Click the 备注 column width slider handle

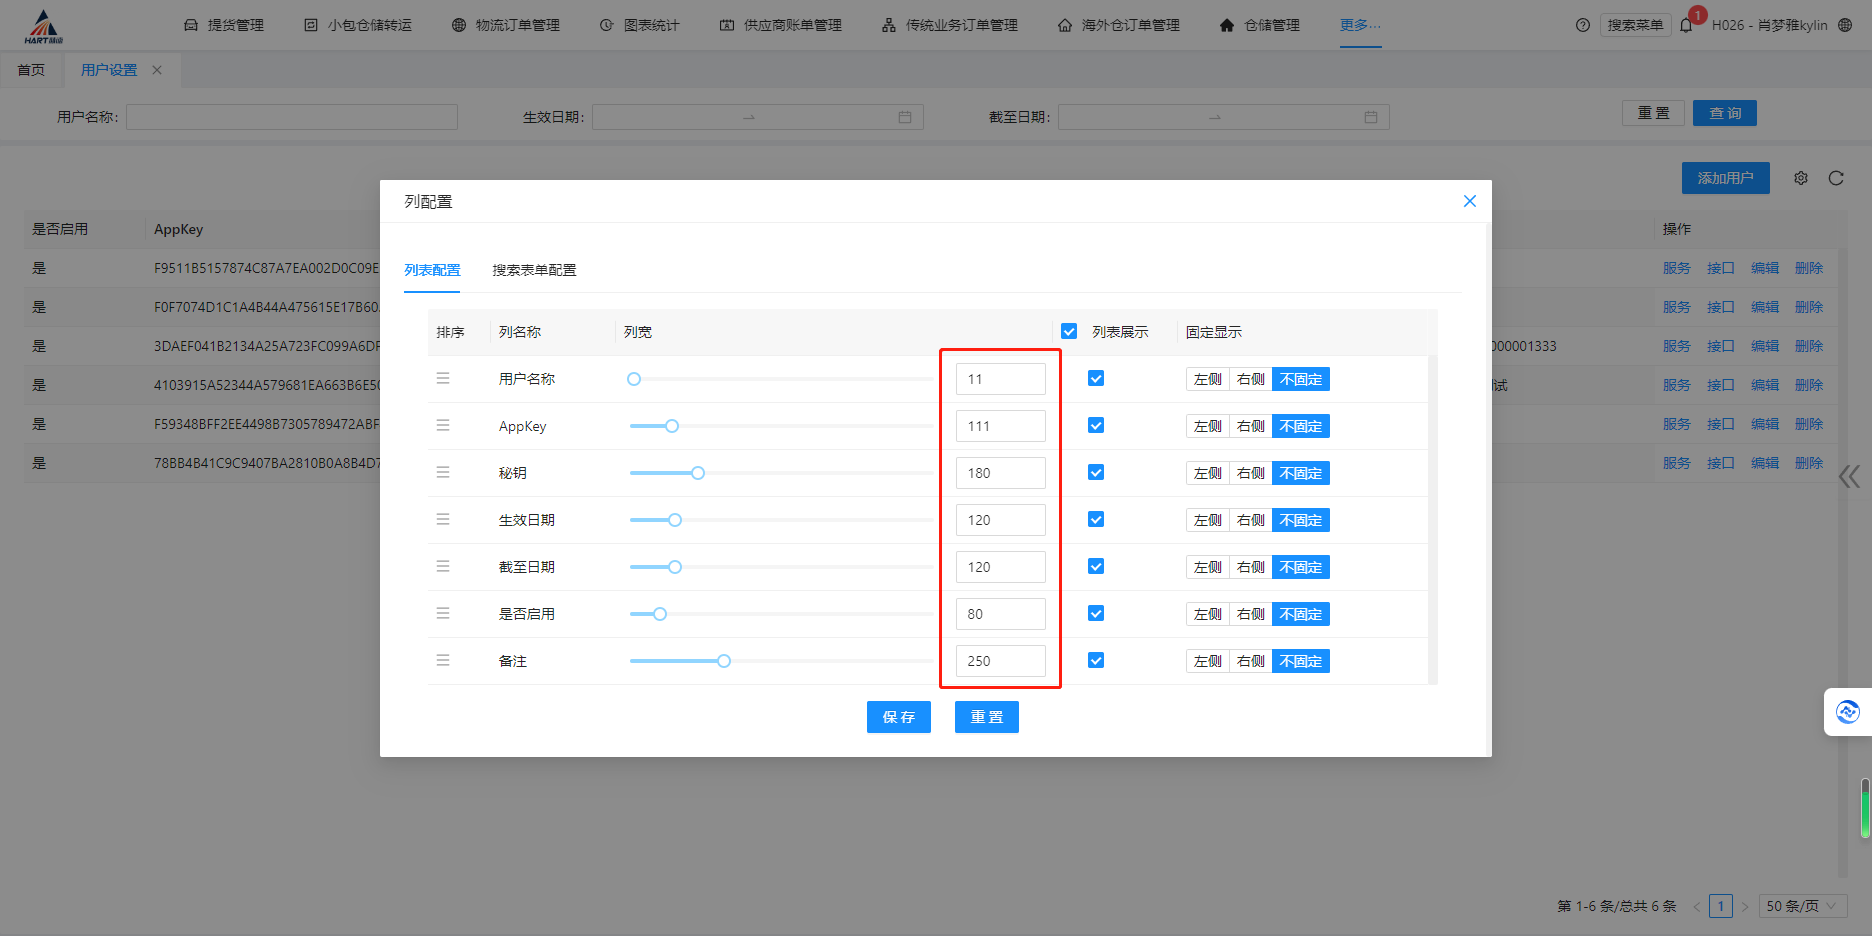[x=724, y=661]
